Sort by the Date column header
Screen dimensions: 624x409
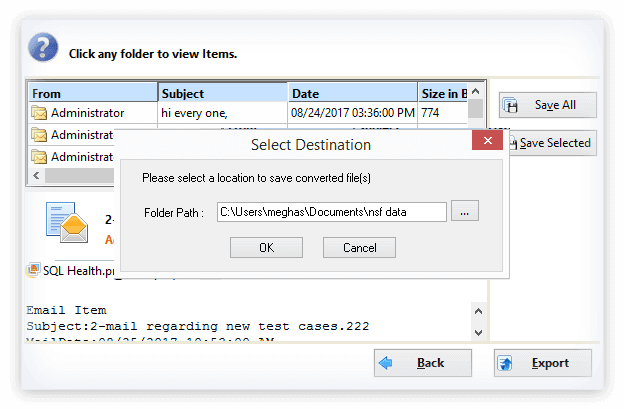click(352, 94)
